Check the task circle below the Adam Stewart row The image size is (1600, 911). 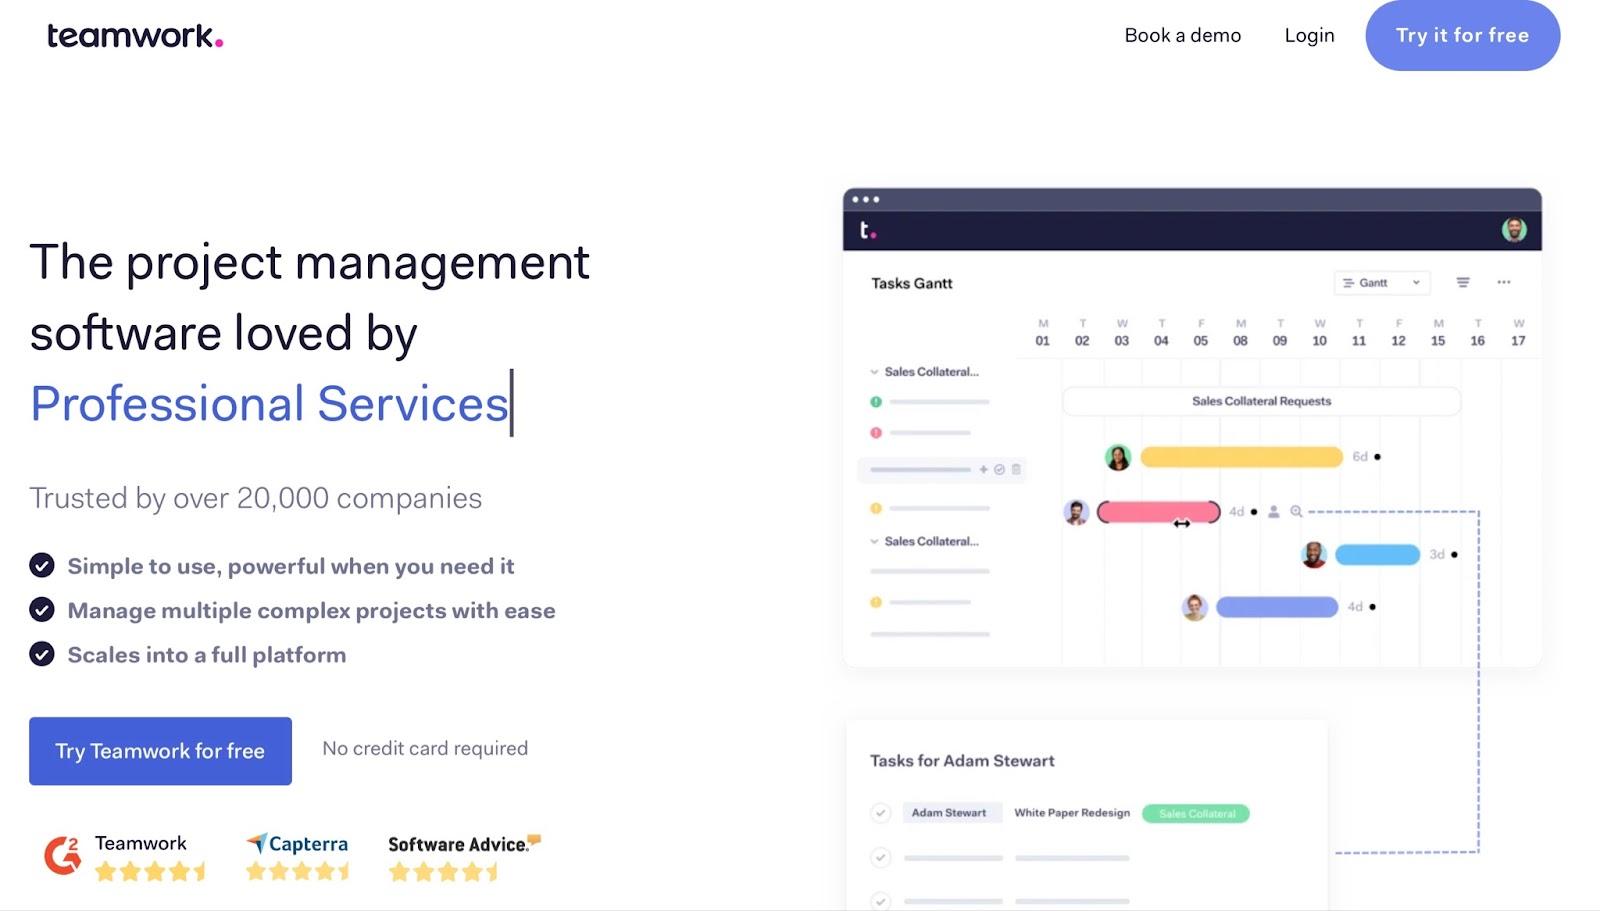(x=880, y=857)
